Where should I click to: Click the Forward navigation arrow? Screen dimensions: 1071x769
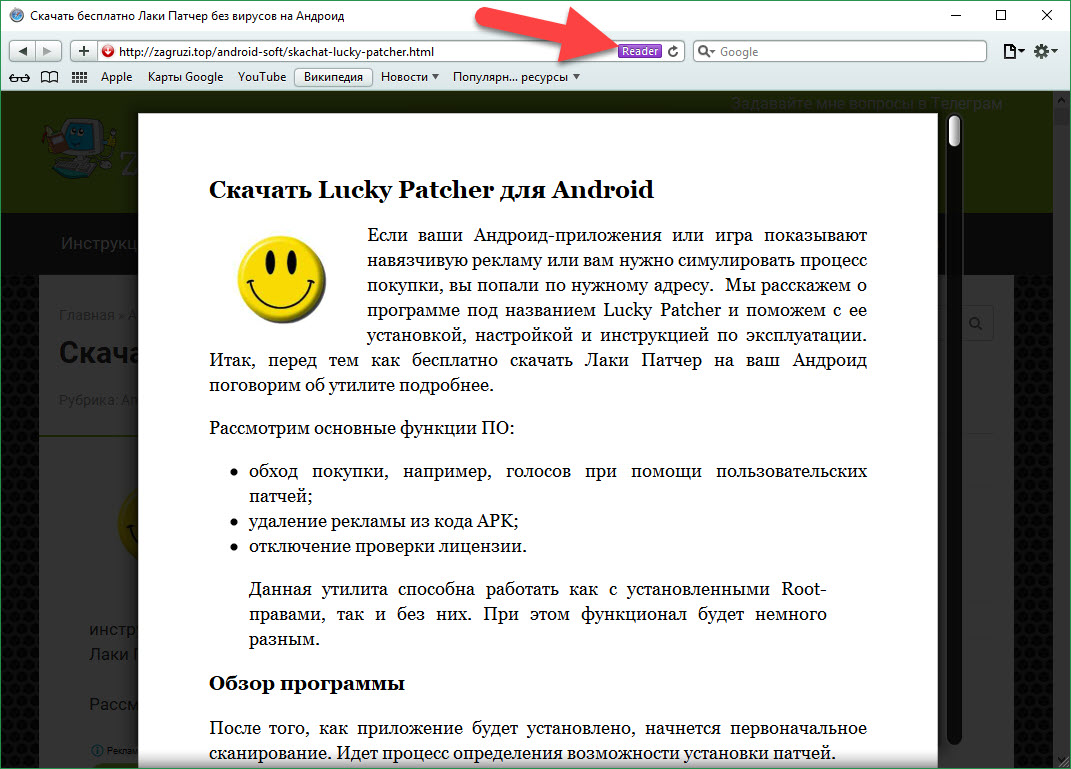[x=48, y=51]
